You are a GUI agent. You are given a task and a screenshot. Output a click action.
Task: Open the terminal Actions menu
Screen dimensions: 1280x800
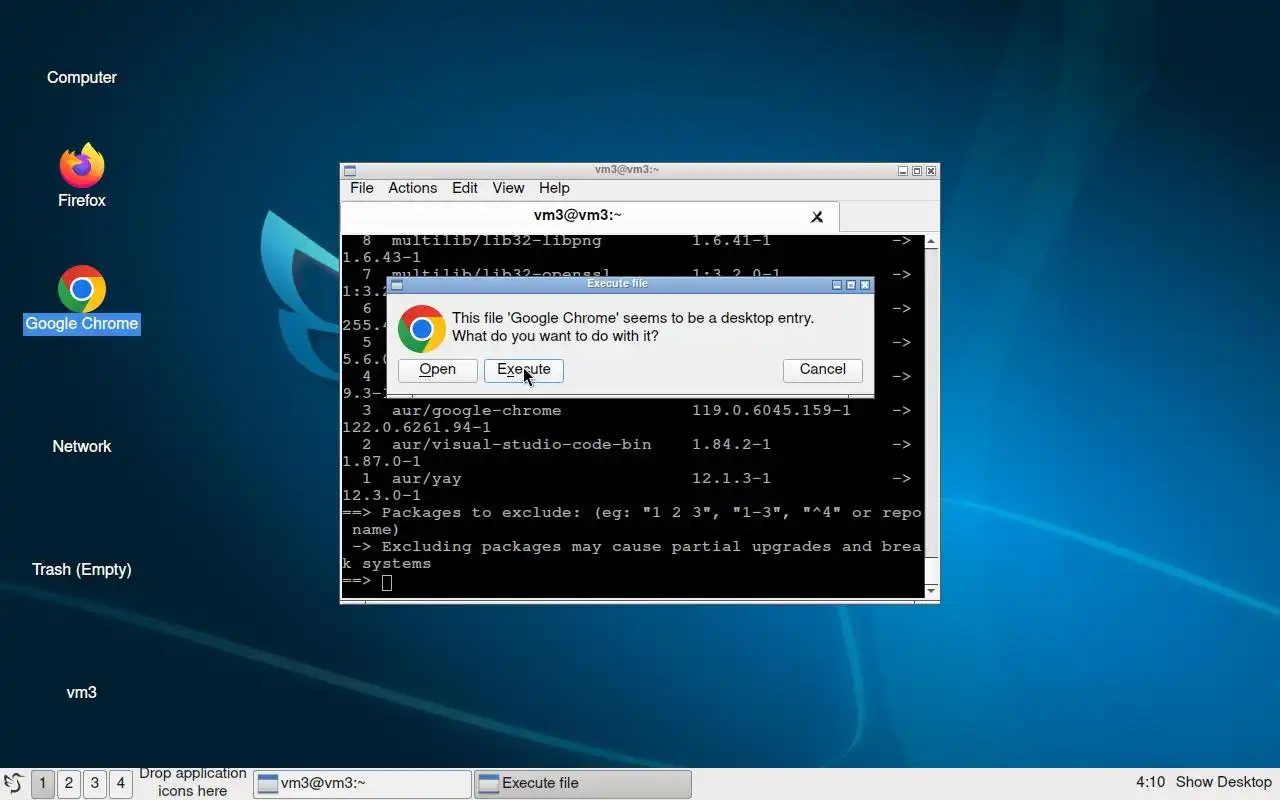(413, 188)
